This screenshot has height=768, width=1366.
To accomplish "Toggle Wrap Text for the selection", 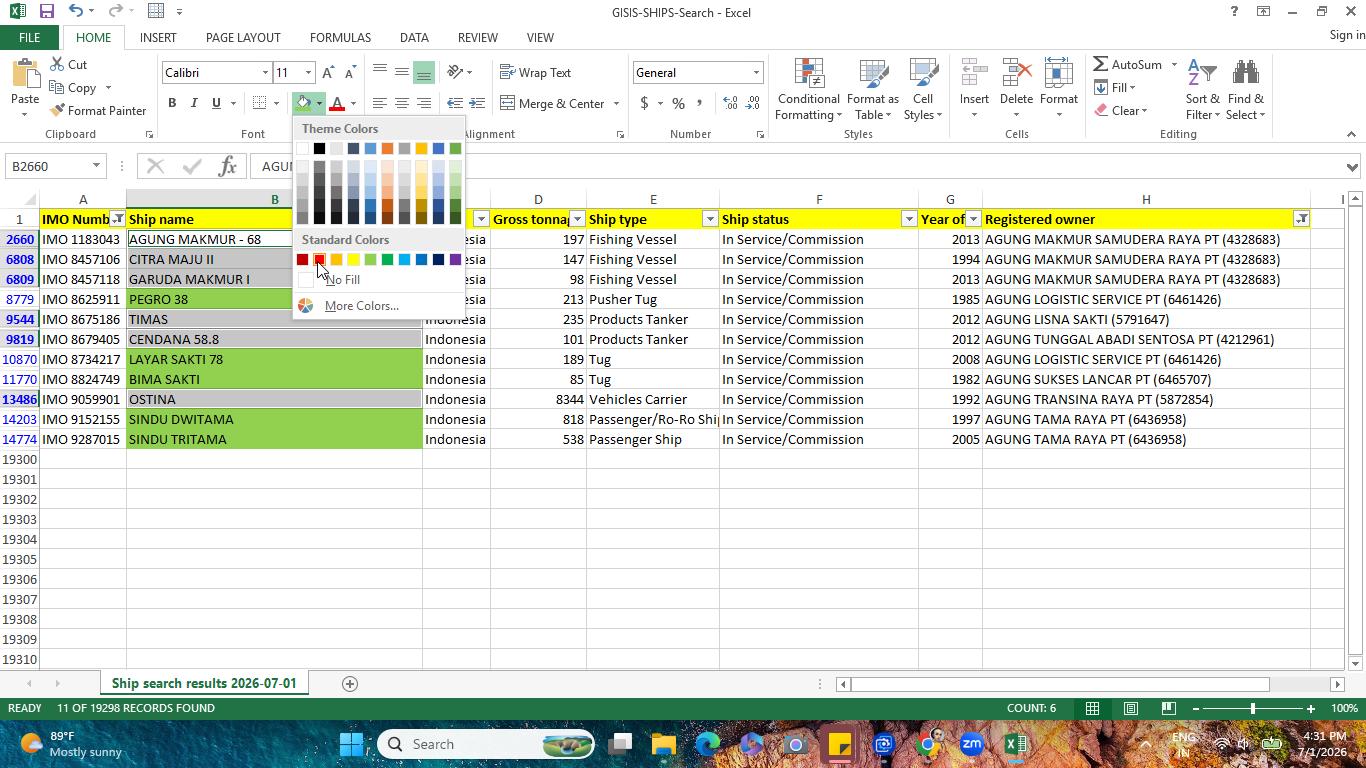I will coord(536,73).
